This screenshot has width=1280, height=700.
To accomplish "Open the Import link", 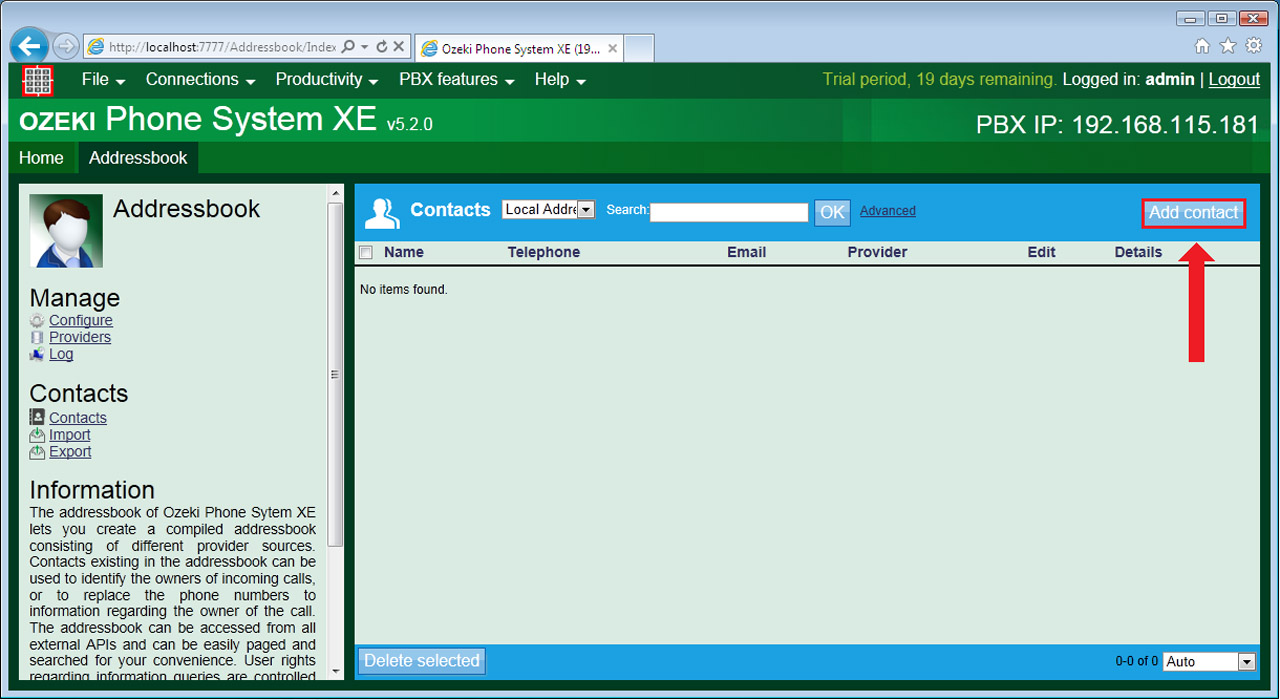I will click(70, 435).
